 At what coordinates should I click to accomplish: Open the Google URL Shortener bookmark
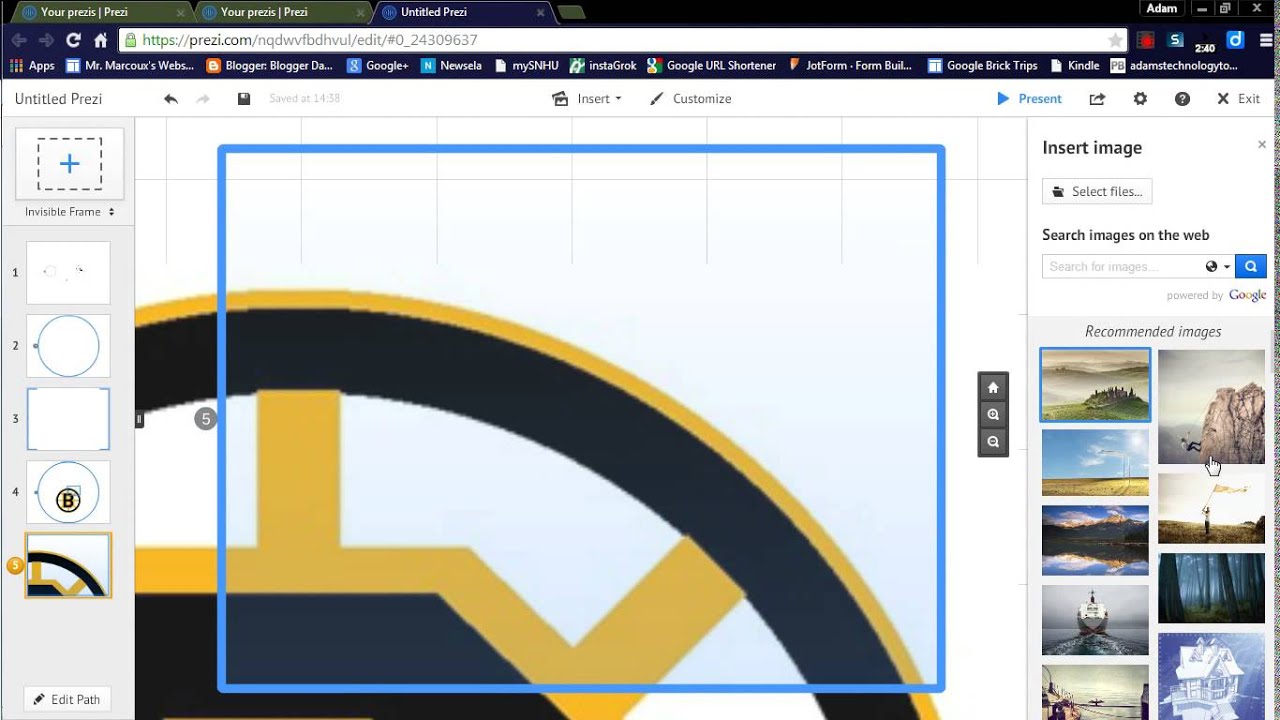[x=711, y=66]
